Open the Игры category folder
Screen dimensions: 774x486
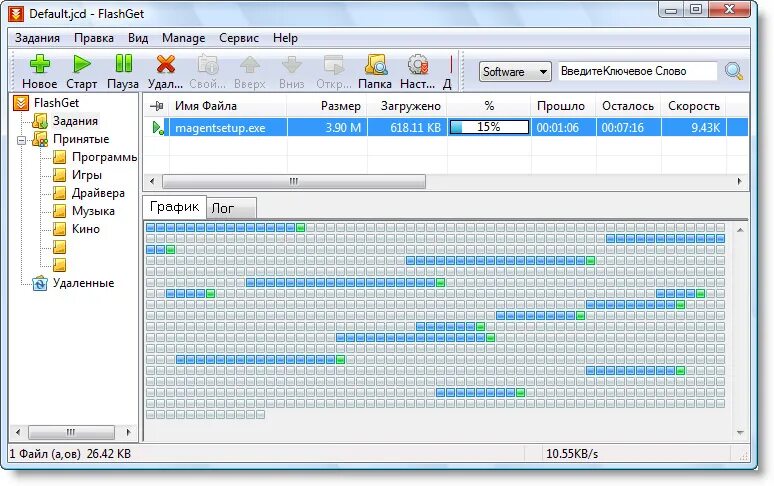click(x=60, y=175)
